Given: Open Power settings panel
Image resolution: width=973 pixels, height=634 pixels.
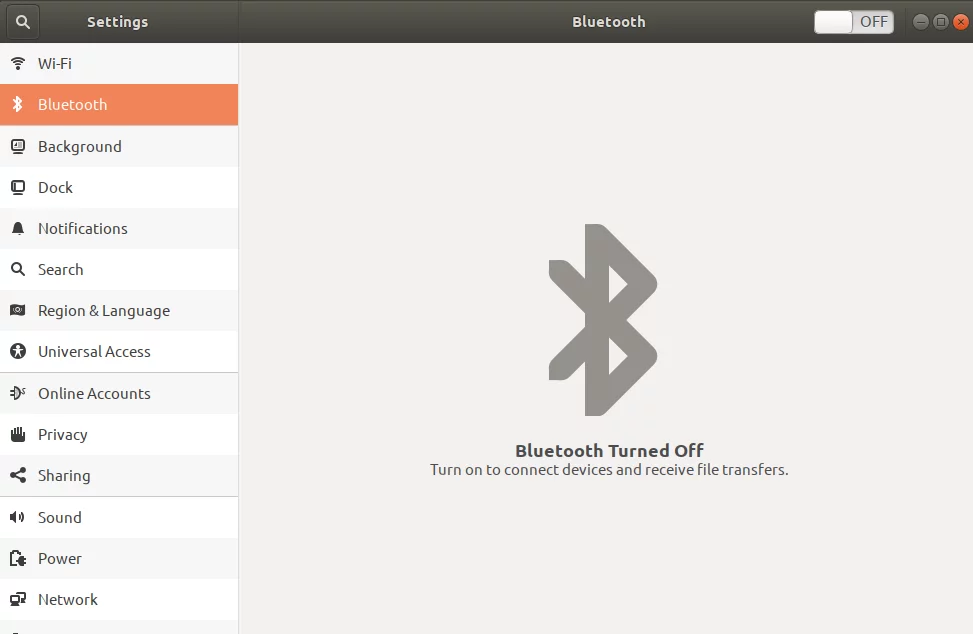Looking at the screenshot, I should (x=119, y=558).
